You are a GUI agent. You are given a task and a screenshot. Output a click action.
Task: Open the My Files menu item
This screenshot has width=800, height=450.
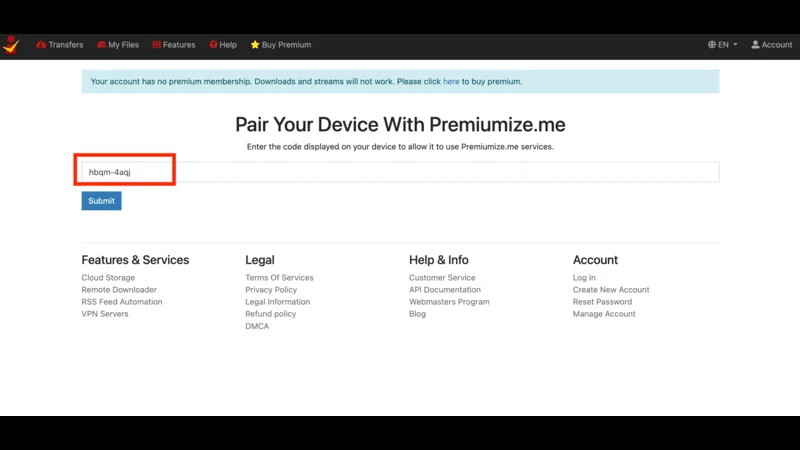point(123,45)
